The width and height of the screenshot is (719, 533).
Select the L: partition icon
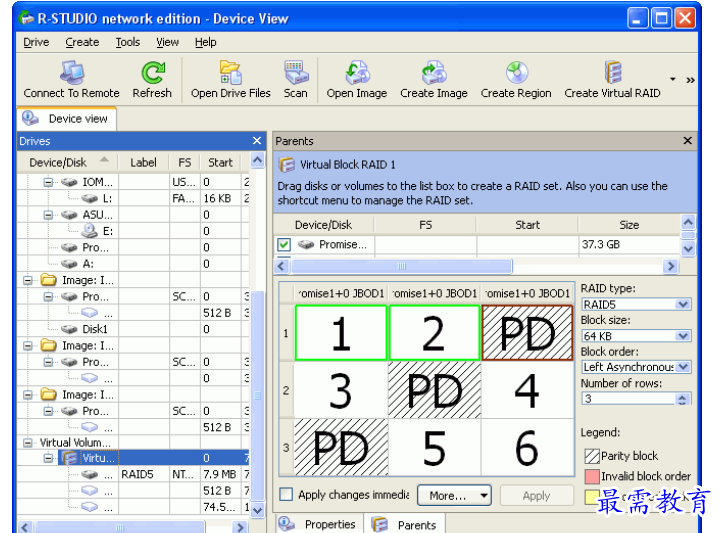(x=89, y=198)
